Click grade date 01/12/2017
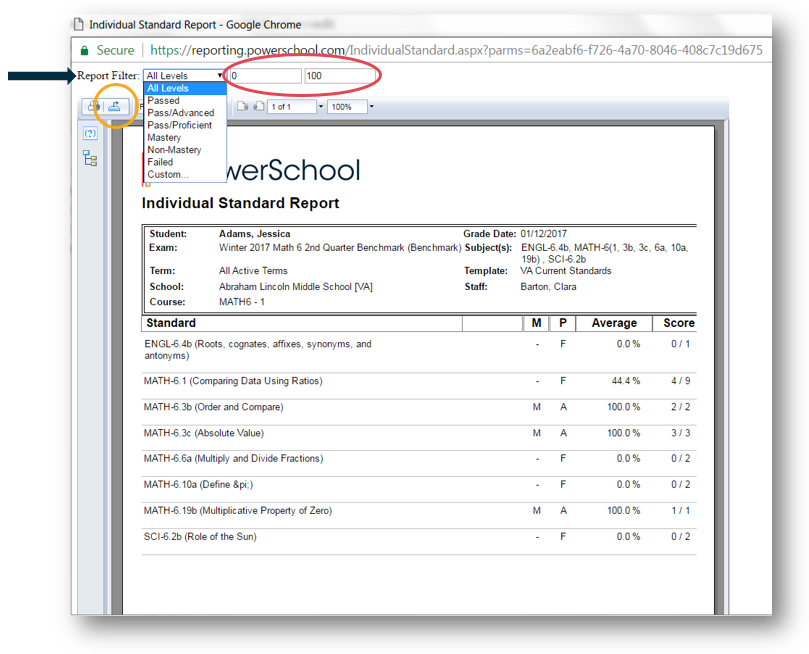The height and width of the screenshot is (654, 809). click(x=543, y=234)
